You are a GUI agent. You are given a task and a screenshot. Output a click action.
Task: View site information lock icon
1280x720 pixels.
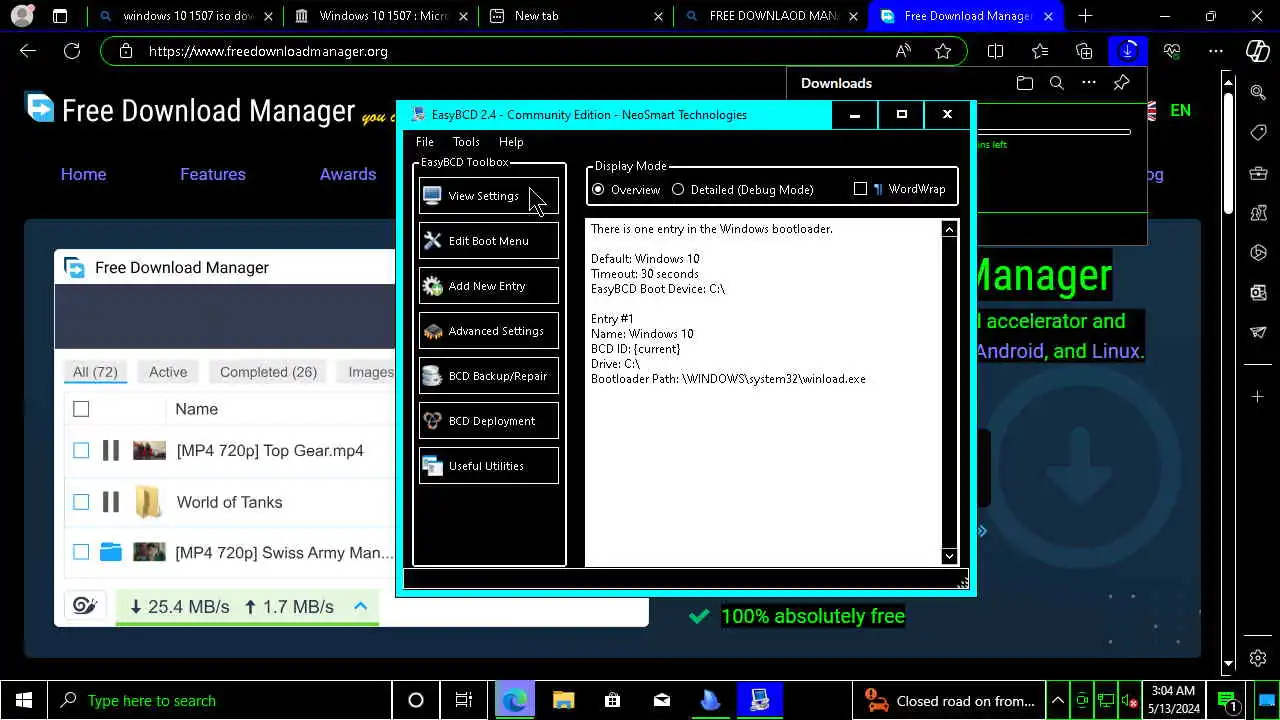click(125, 51)
